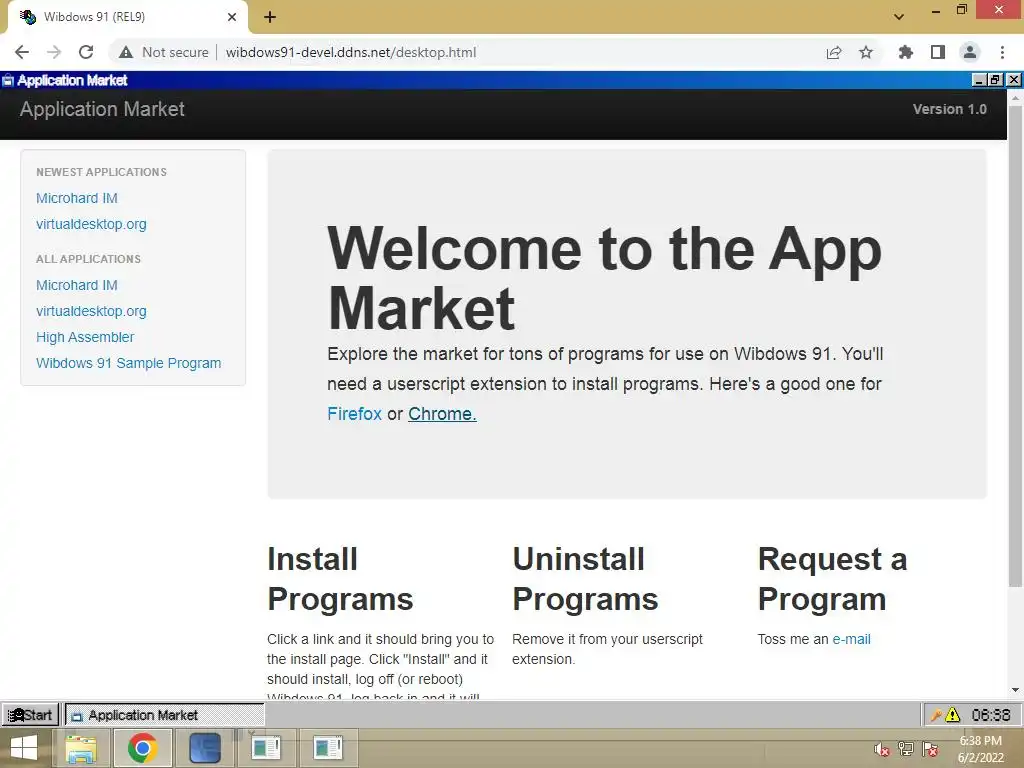Open virtualdesktop.org under Newest Applications

pyautogui.click(x=91, y=224)
